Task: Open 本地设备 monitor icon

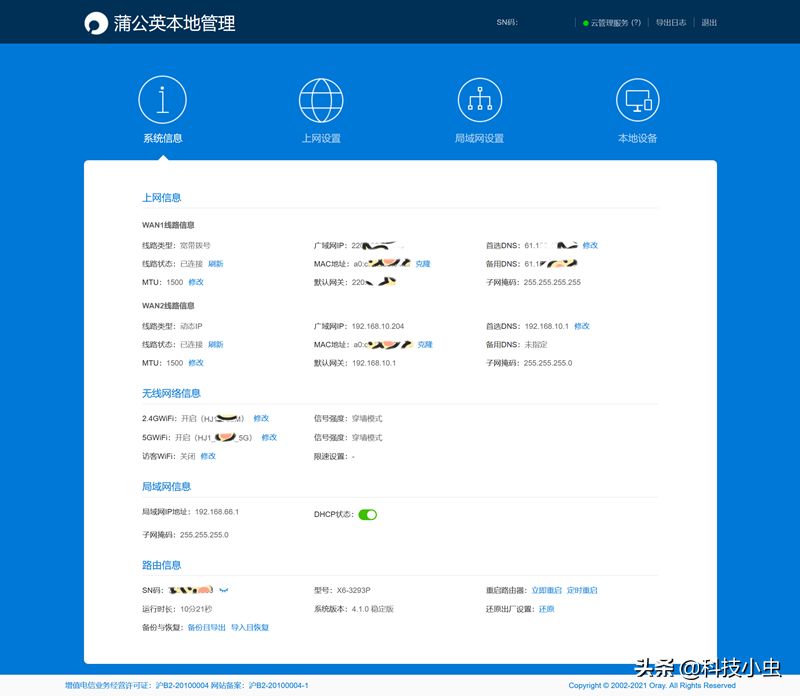Action: click(x=637, y=100)
